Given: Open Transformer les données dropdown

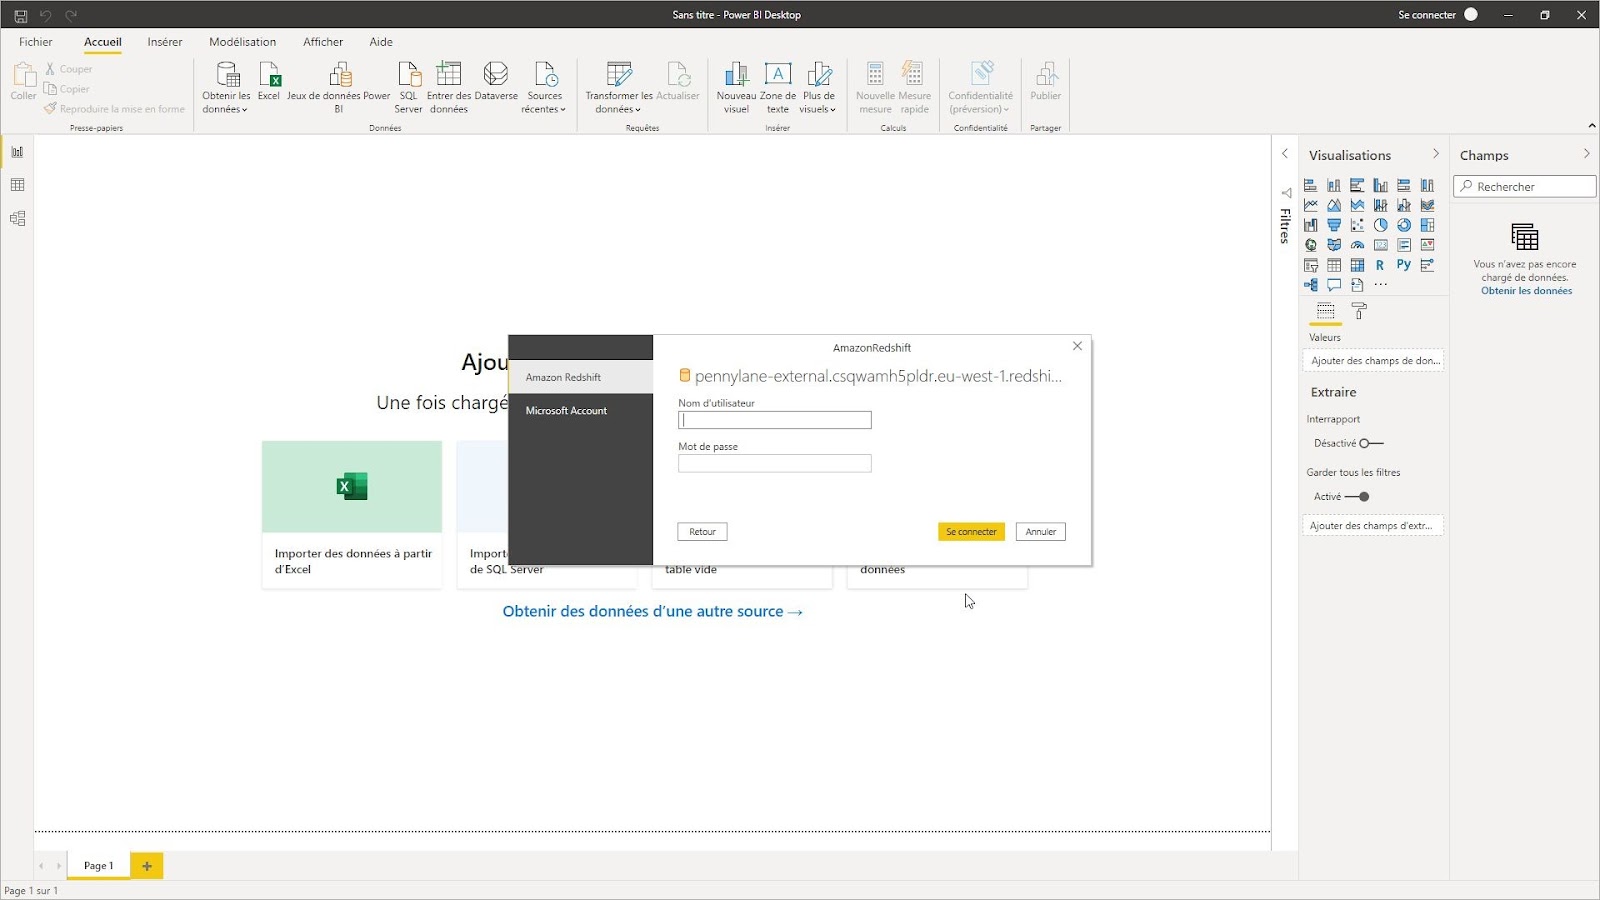Looking at the screenshot, I should (618, 88).
